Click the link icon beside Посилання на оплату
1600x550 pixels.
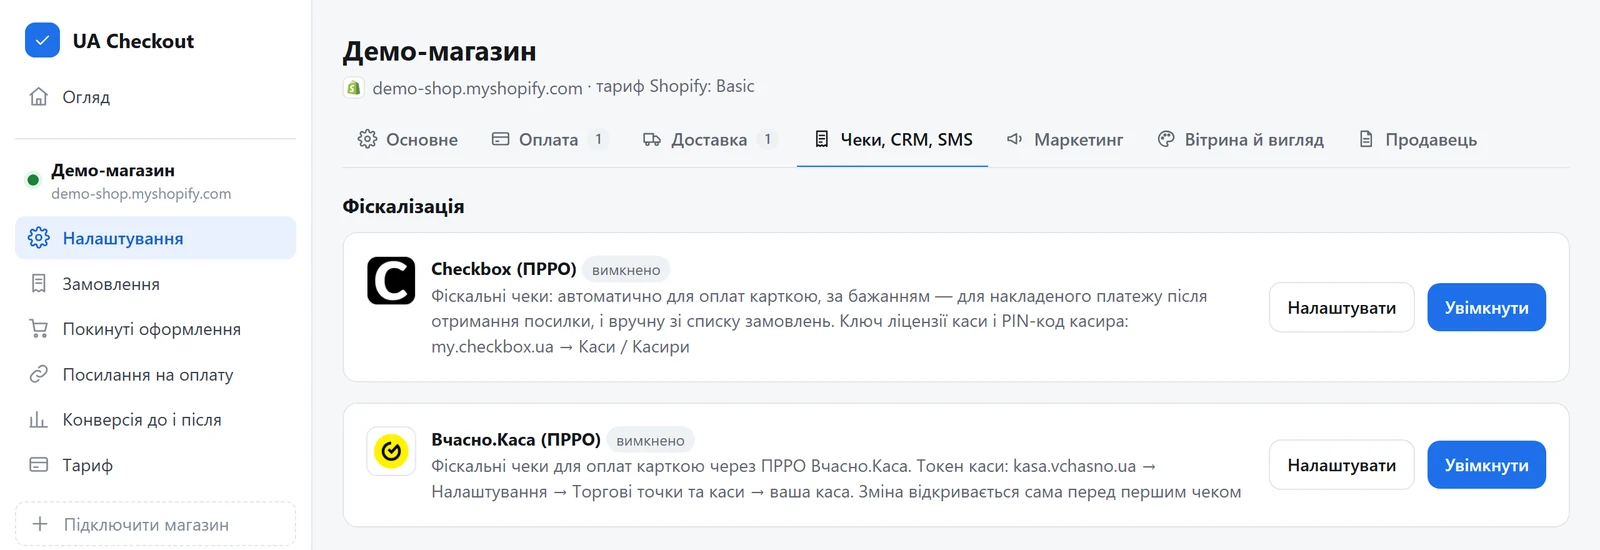point(39,374)
